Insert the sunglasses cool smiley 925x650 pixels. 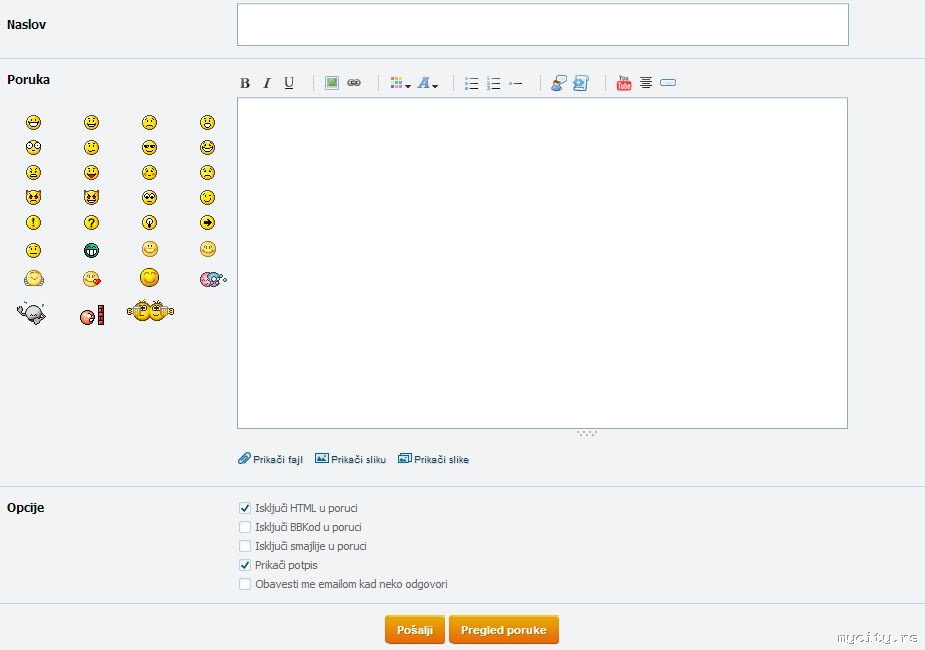pyautogui.click(x=149, y=147)
